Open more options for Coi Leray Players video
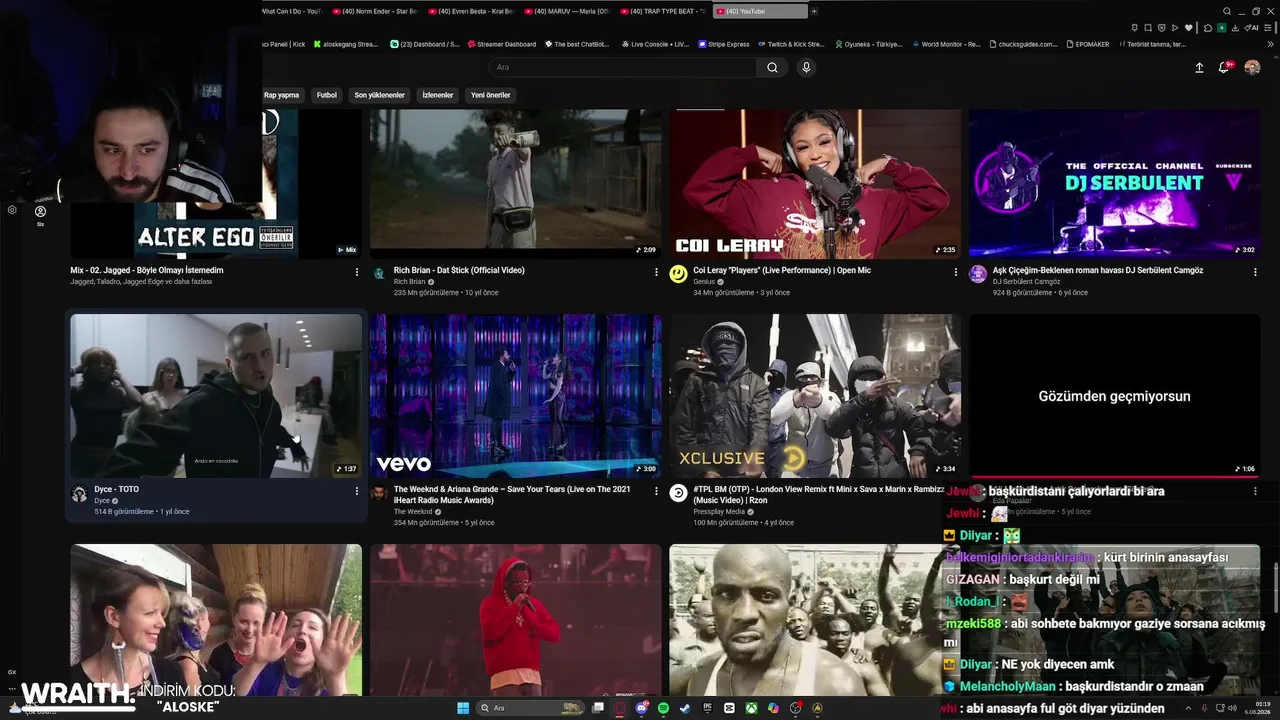 pos(955,271)
